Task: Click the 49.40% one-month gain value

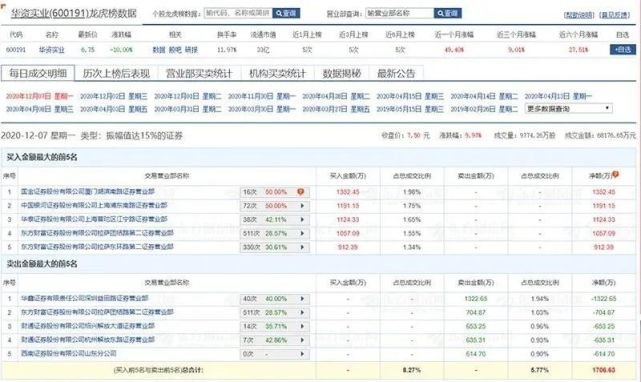Action: 454,50
